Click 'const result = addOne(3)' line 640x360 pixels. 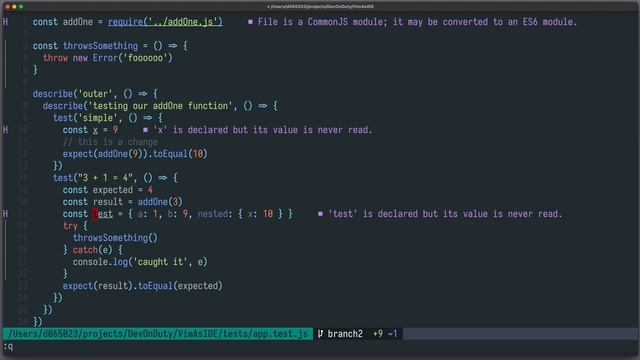pyautogui.click(x=122, y=202)
